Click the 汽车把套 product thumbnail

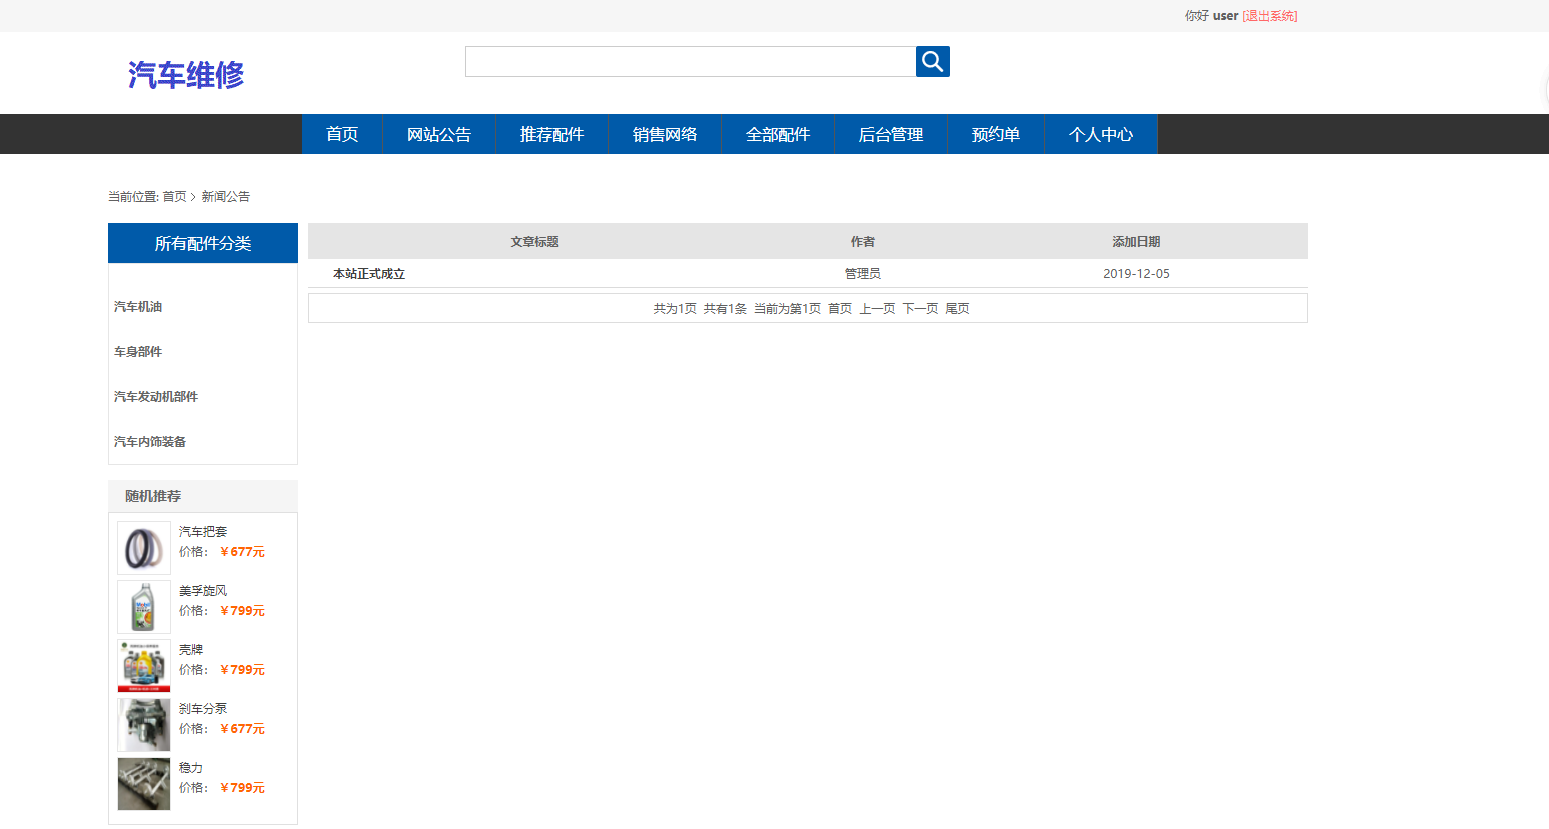tap(143, 548)
